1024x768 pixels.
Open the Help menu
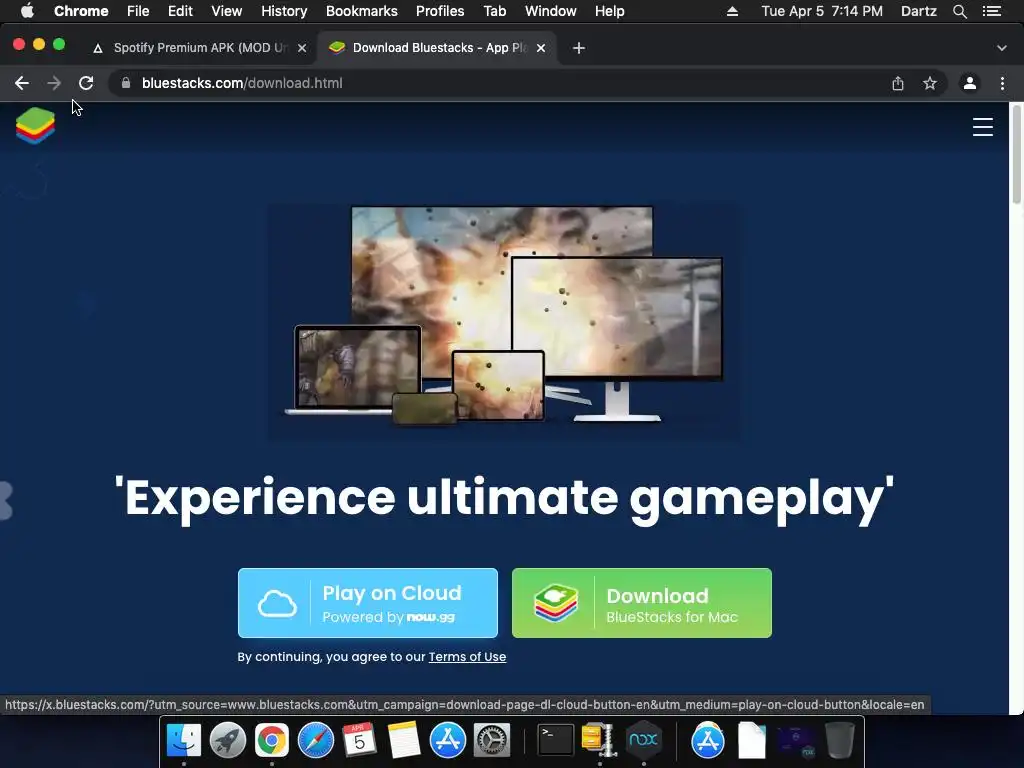(609, 11)
